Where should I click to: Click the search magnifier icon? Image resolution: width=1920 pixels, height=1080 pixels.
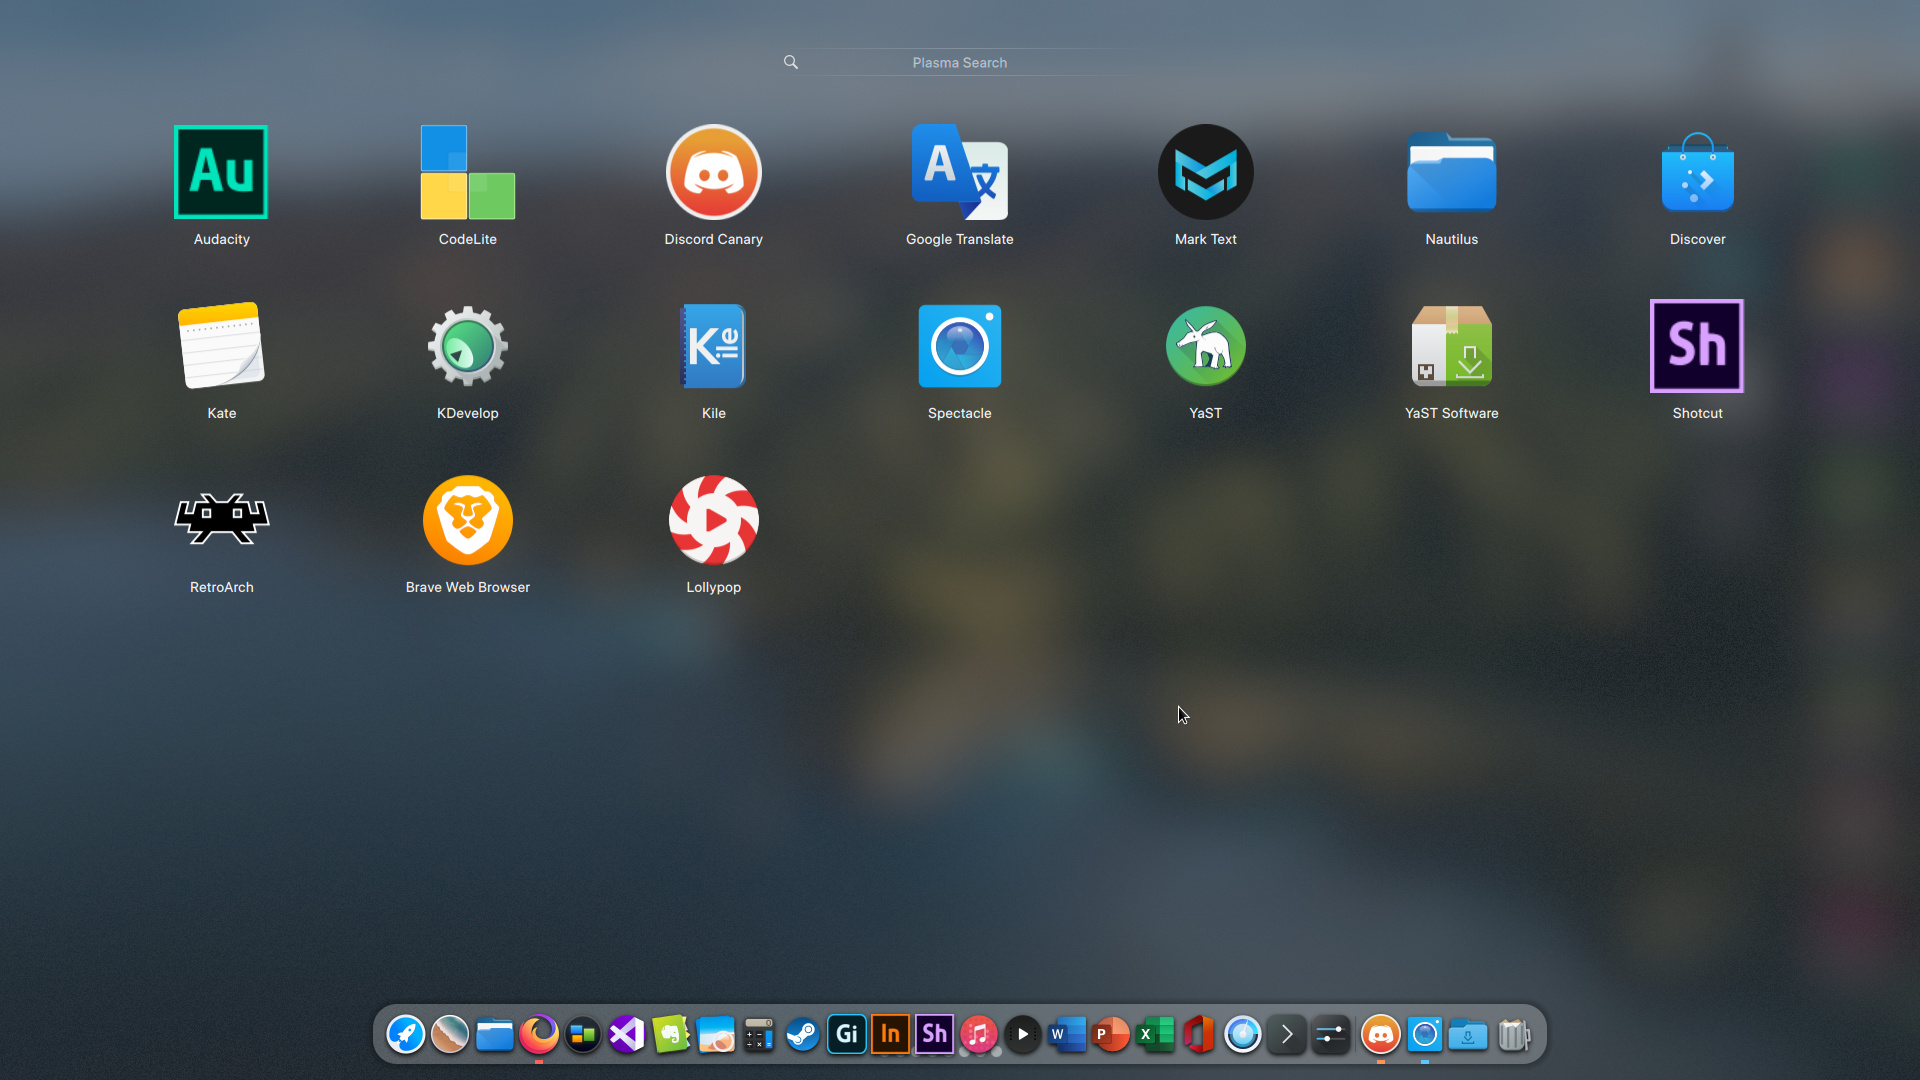tap(790, 62)
